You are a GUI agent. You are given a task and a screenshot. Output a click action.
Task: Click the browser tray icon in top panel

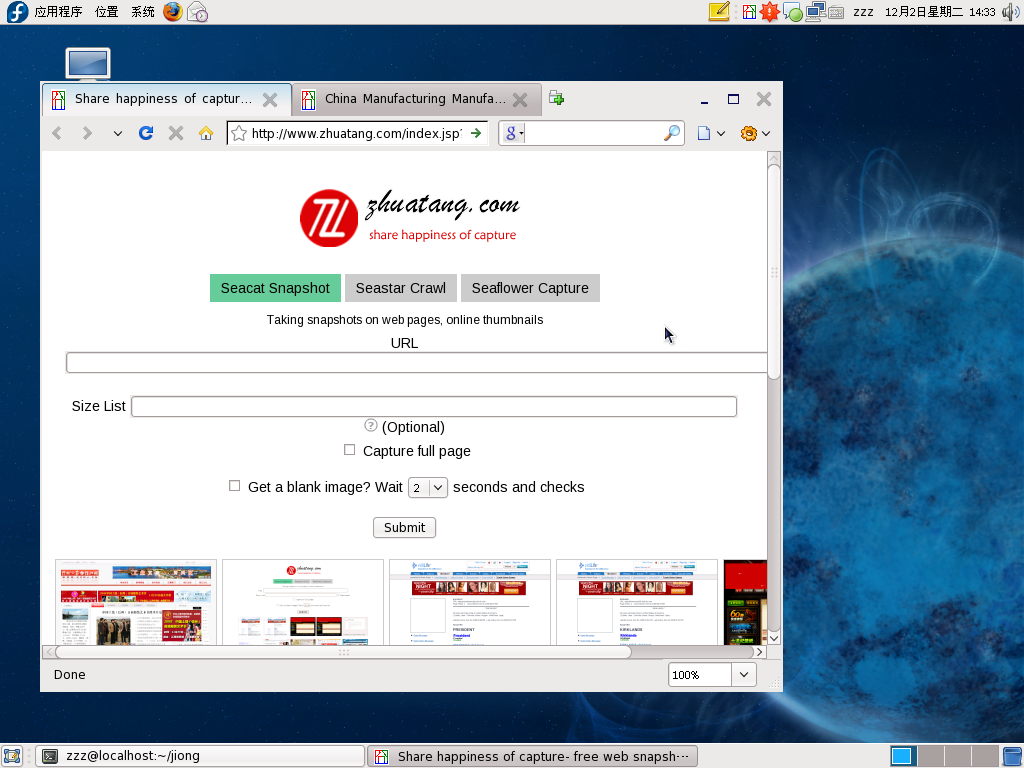pos(749,12)
